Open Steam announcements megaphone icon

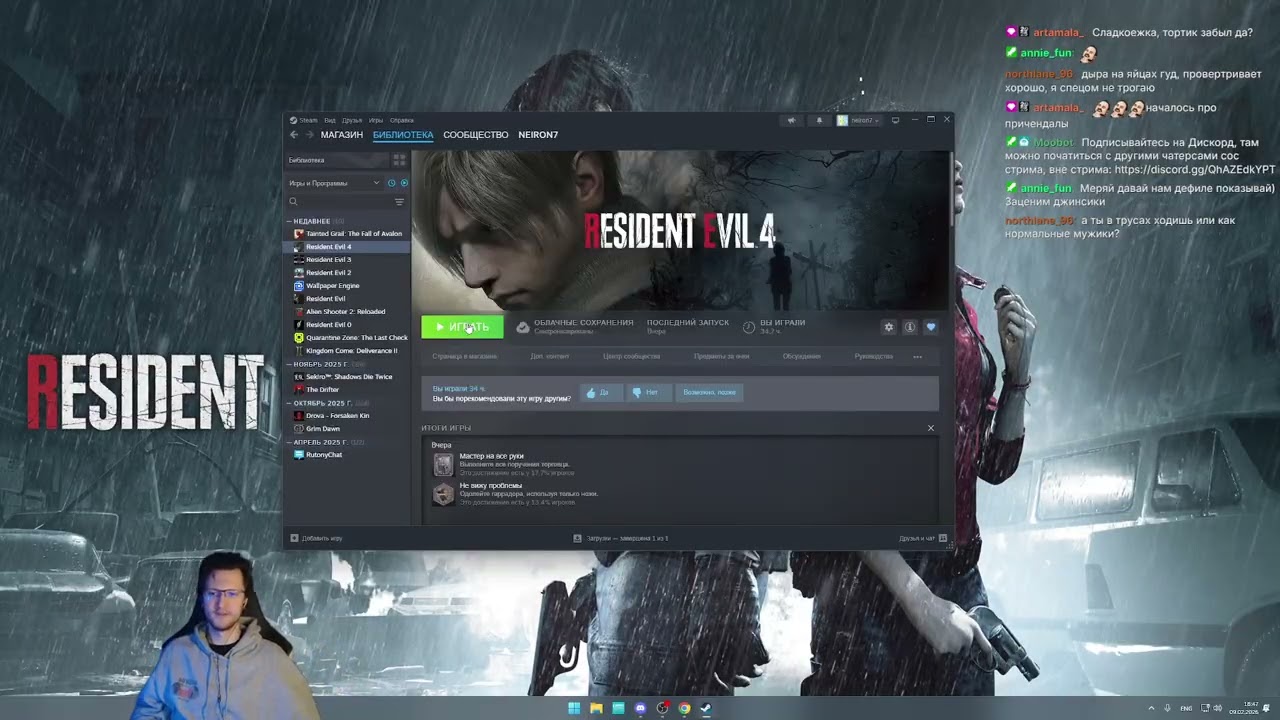[791, 120]
